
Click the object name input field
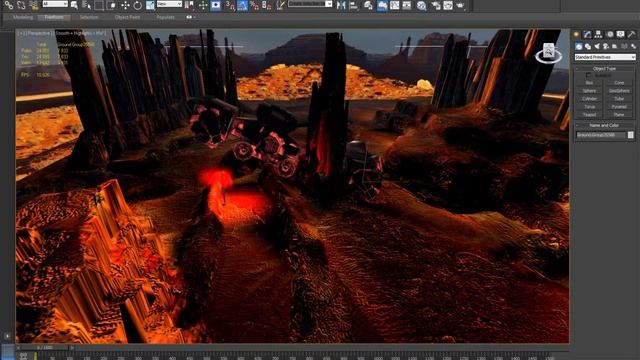[x=601, y=135]
